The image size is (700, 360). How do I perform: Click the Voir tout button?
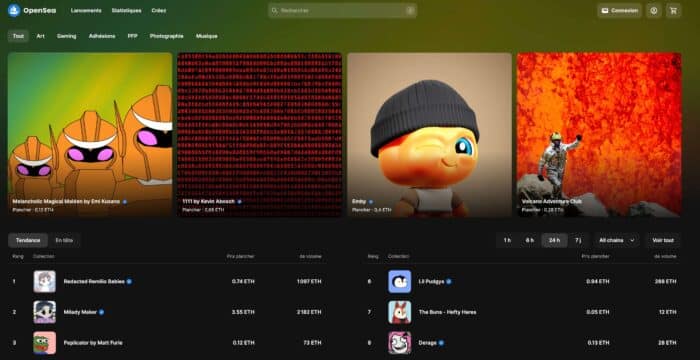click(x=662, y=240)
